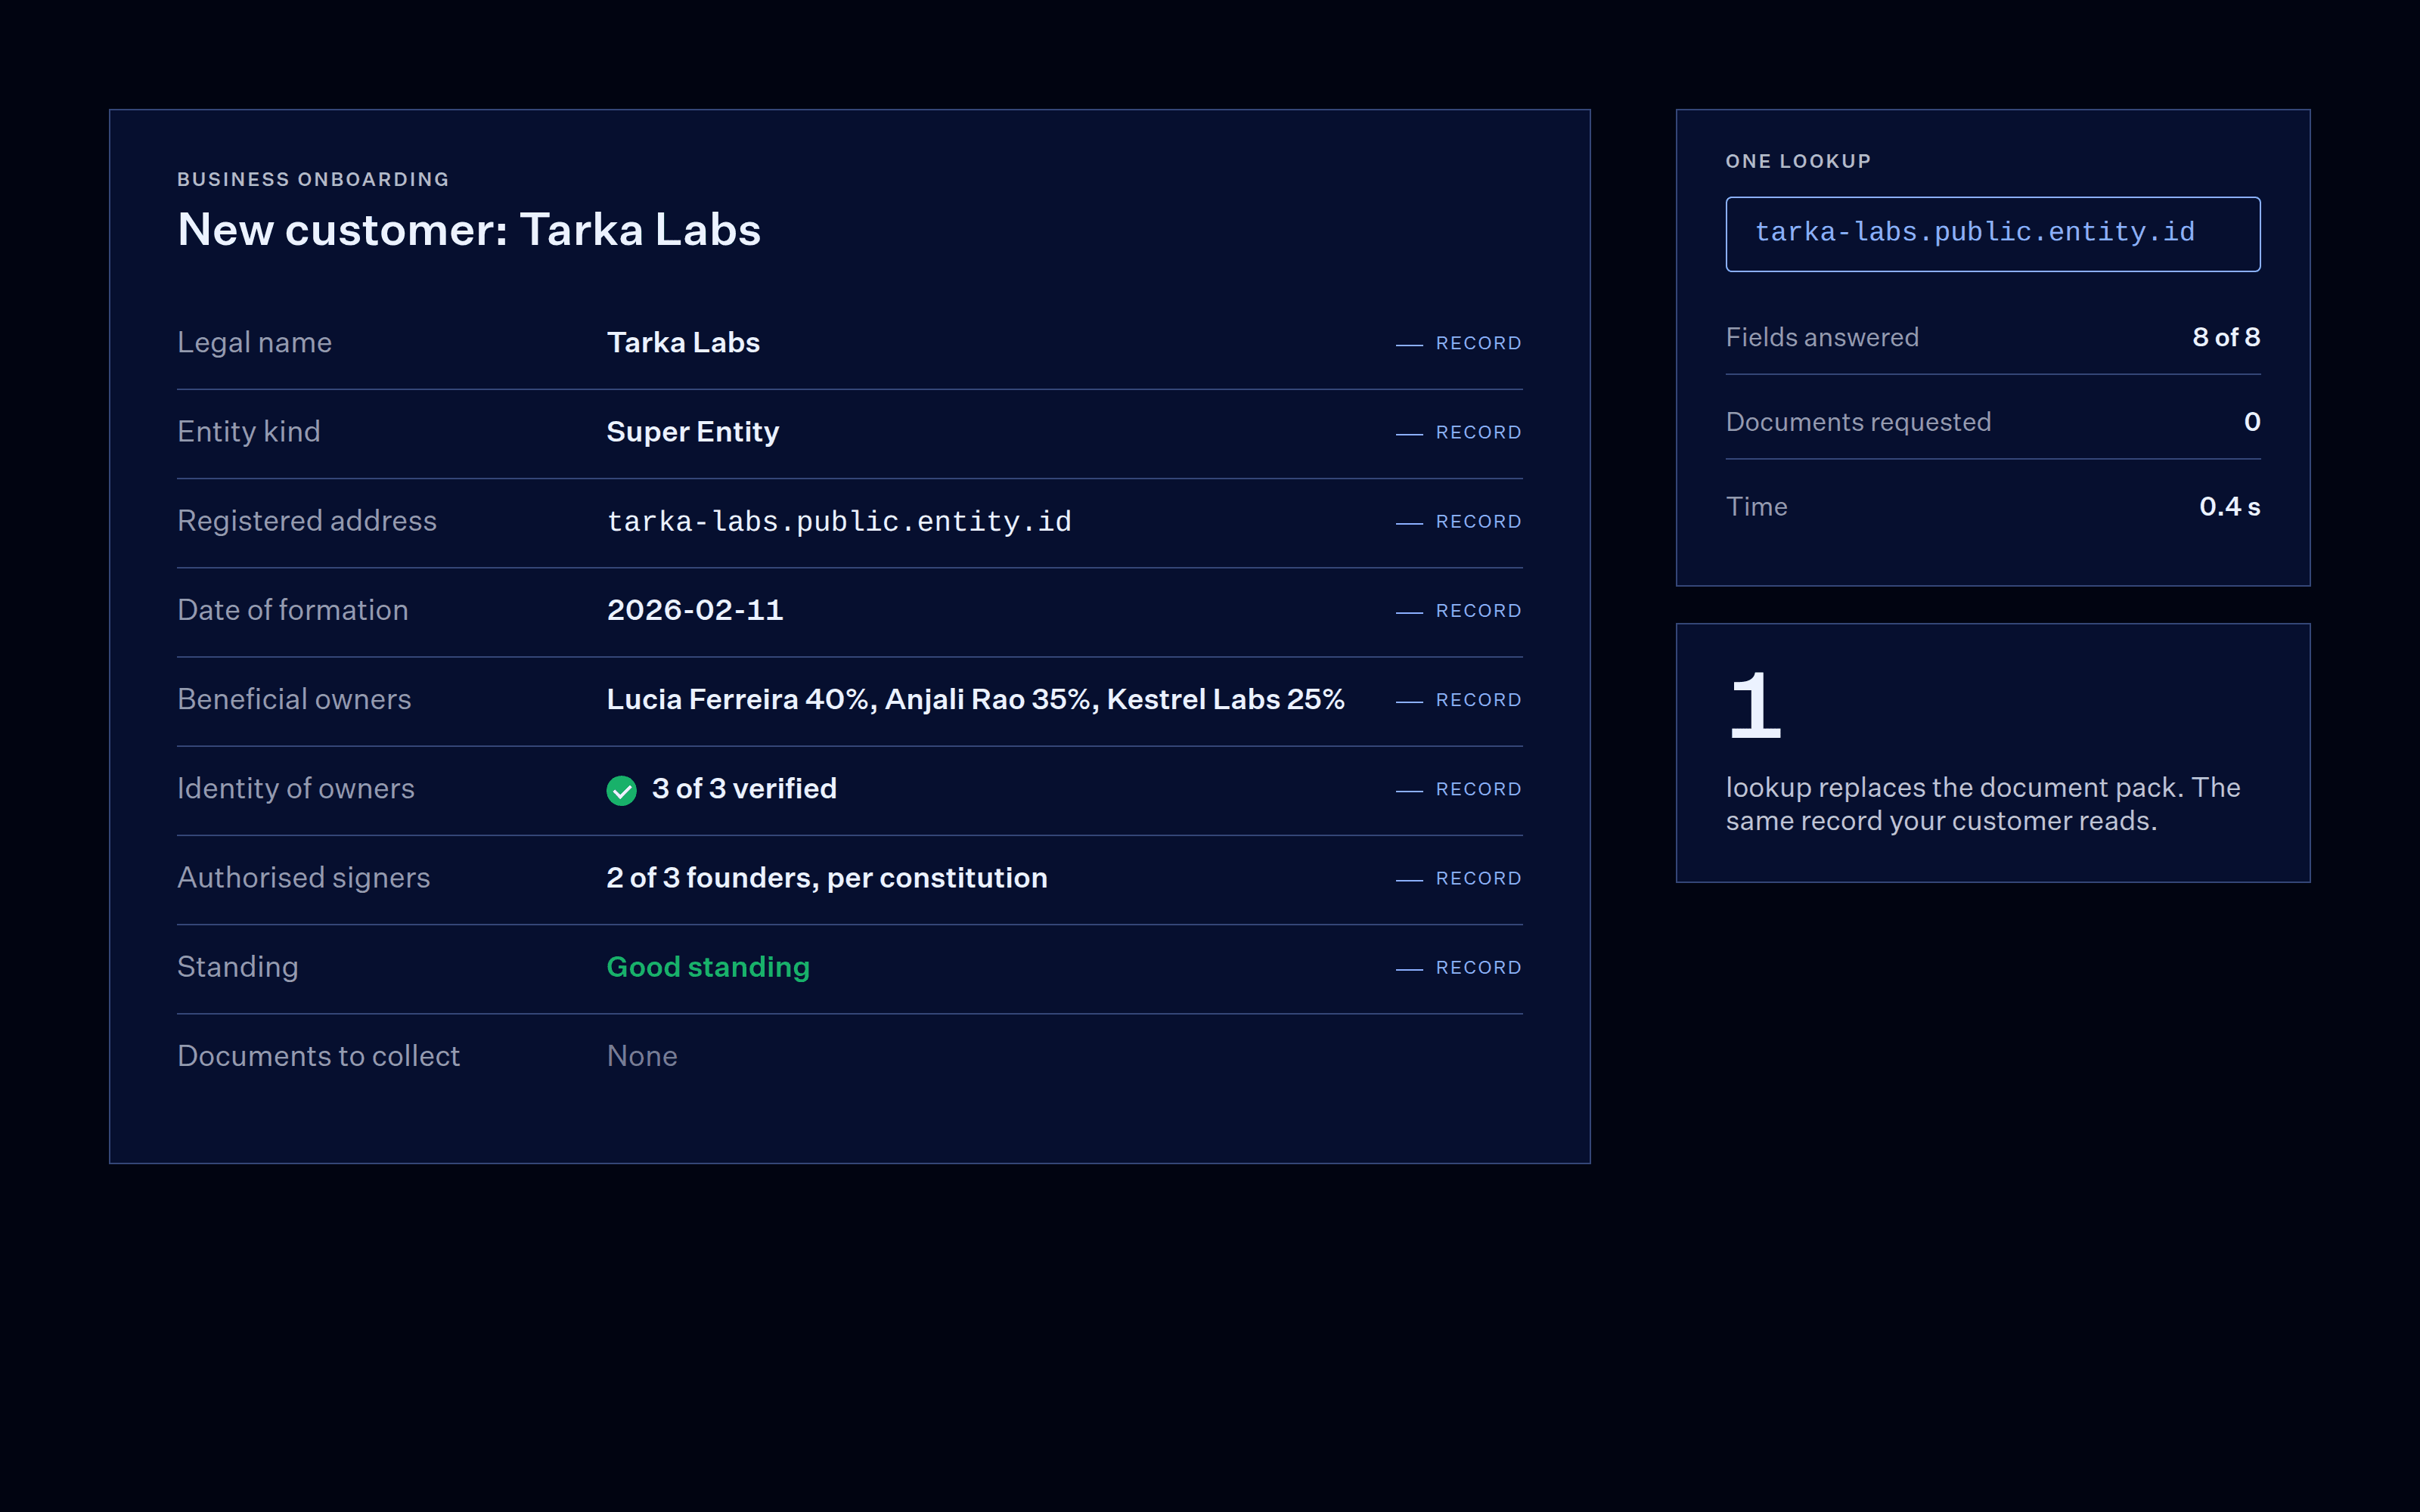The height and width of the screenshot is (1512, 2420).
Task: Select the 'Super Entity' value
Action: [x=692, y=432]
